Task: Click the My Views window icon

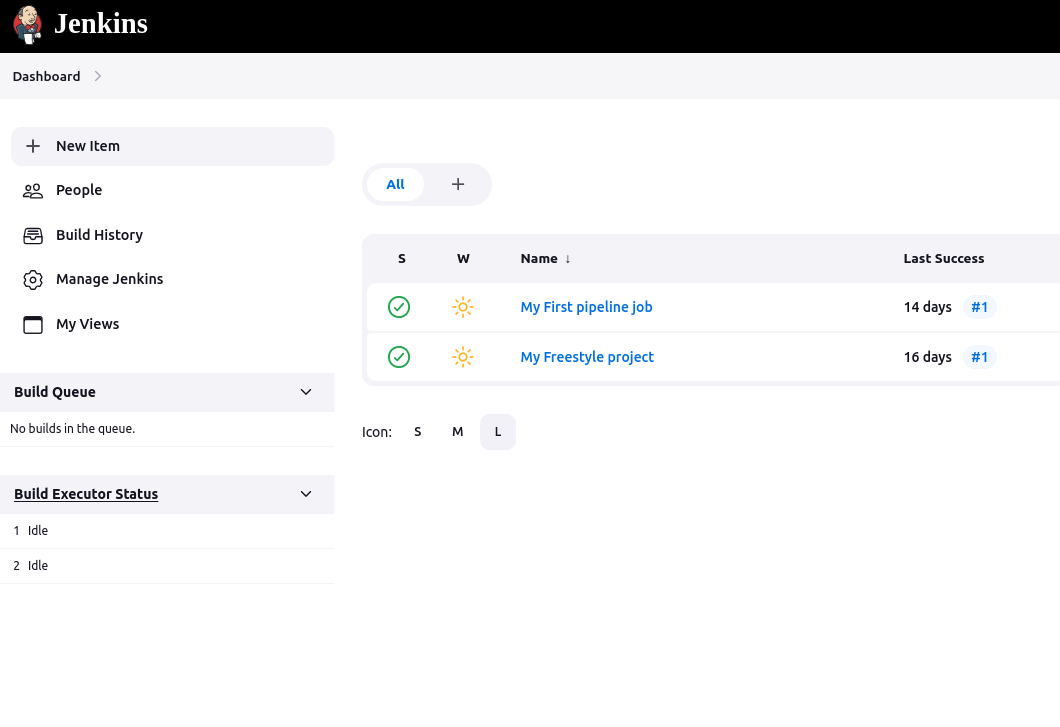Action: click(32, 325)
